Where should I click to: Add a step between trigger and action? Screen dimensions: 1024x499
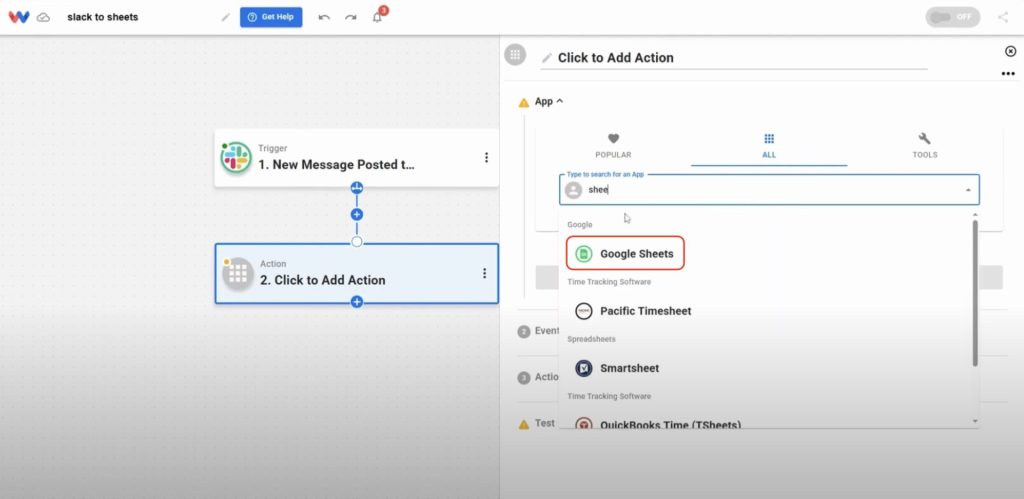pos(357,214)
